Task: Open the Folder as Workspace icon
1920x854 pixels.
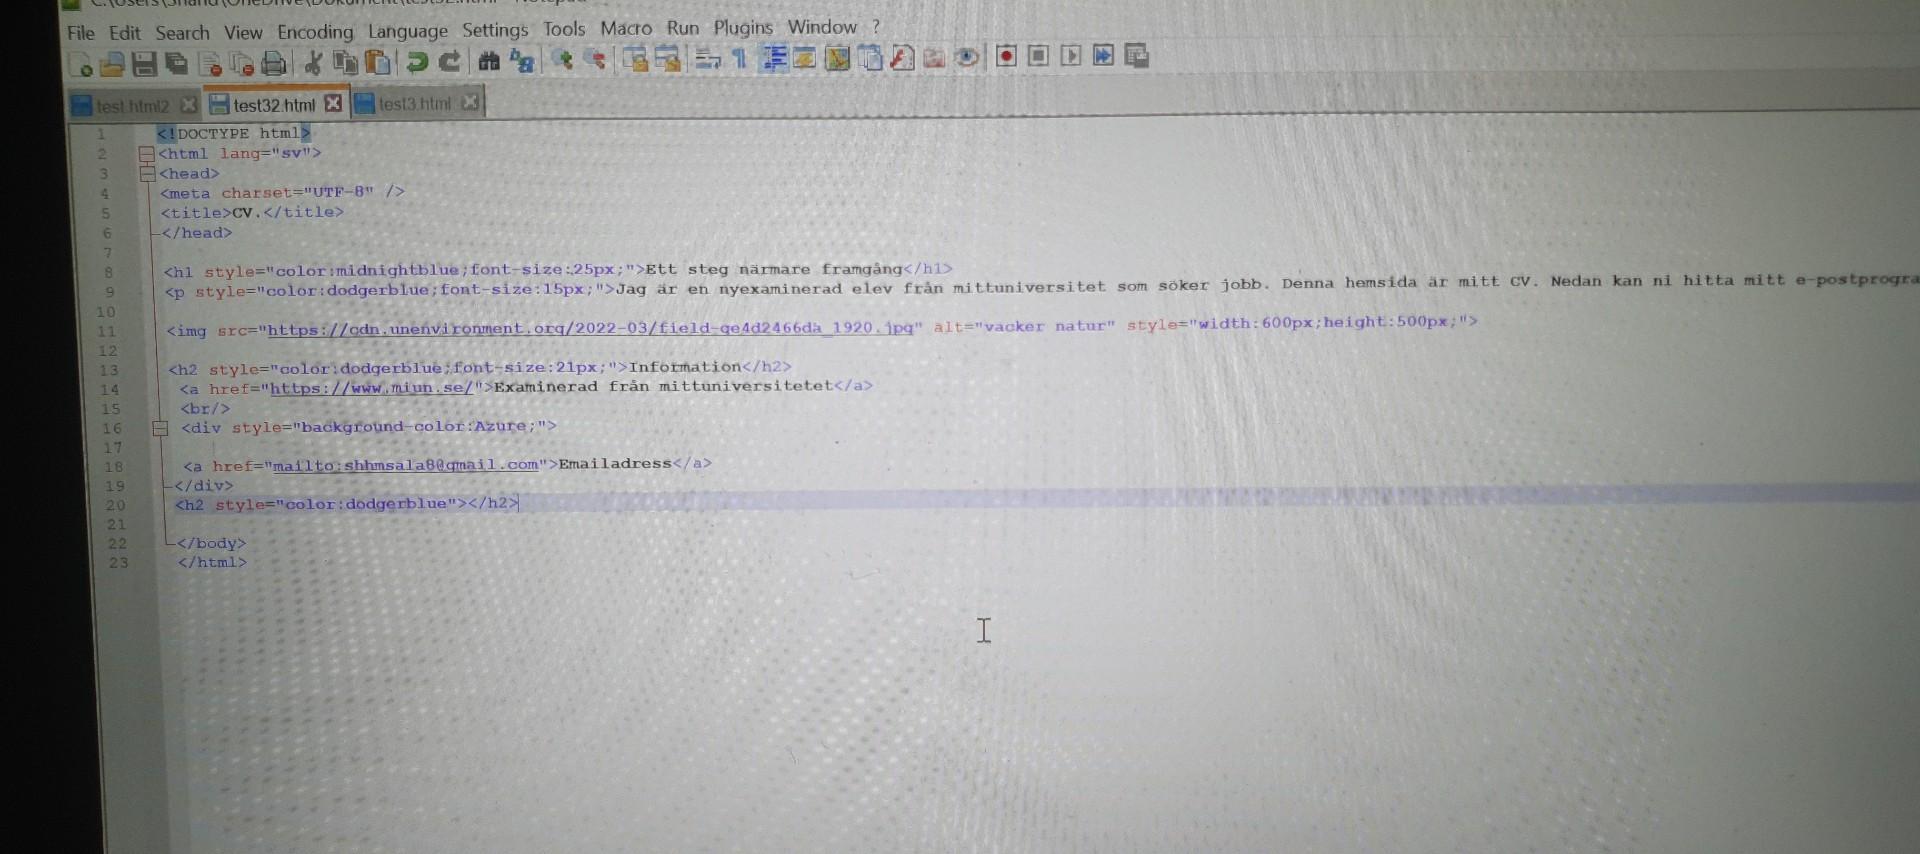Action: (x=932, y=58)
